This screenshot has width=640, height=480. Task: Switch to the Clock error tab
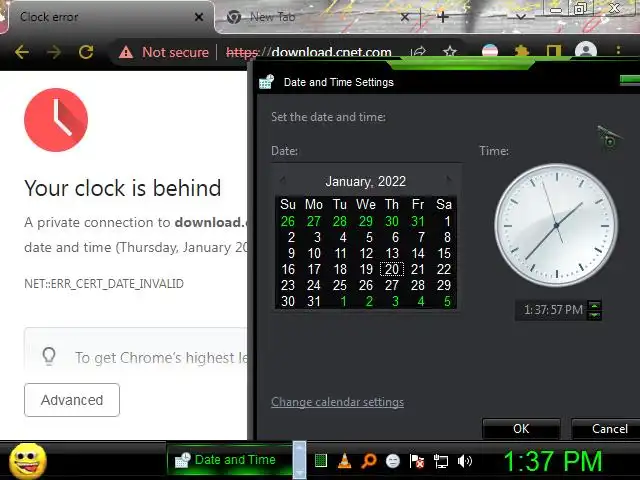coord(107,17)
